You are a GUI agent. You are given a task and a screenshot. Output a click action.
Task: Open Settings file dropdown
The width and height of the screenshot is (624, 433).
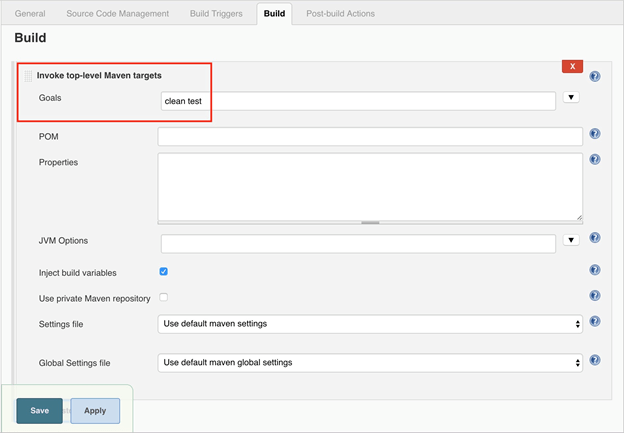(370, 324)
